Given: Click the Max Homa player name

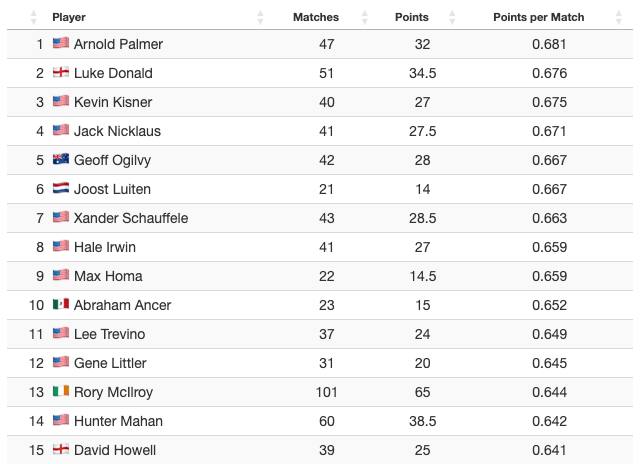Looking at the screenshot, I should point(108,276).
